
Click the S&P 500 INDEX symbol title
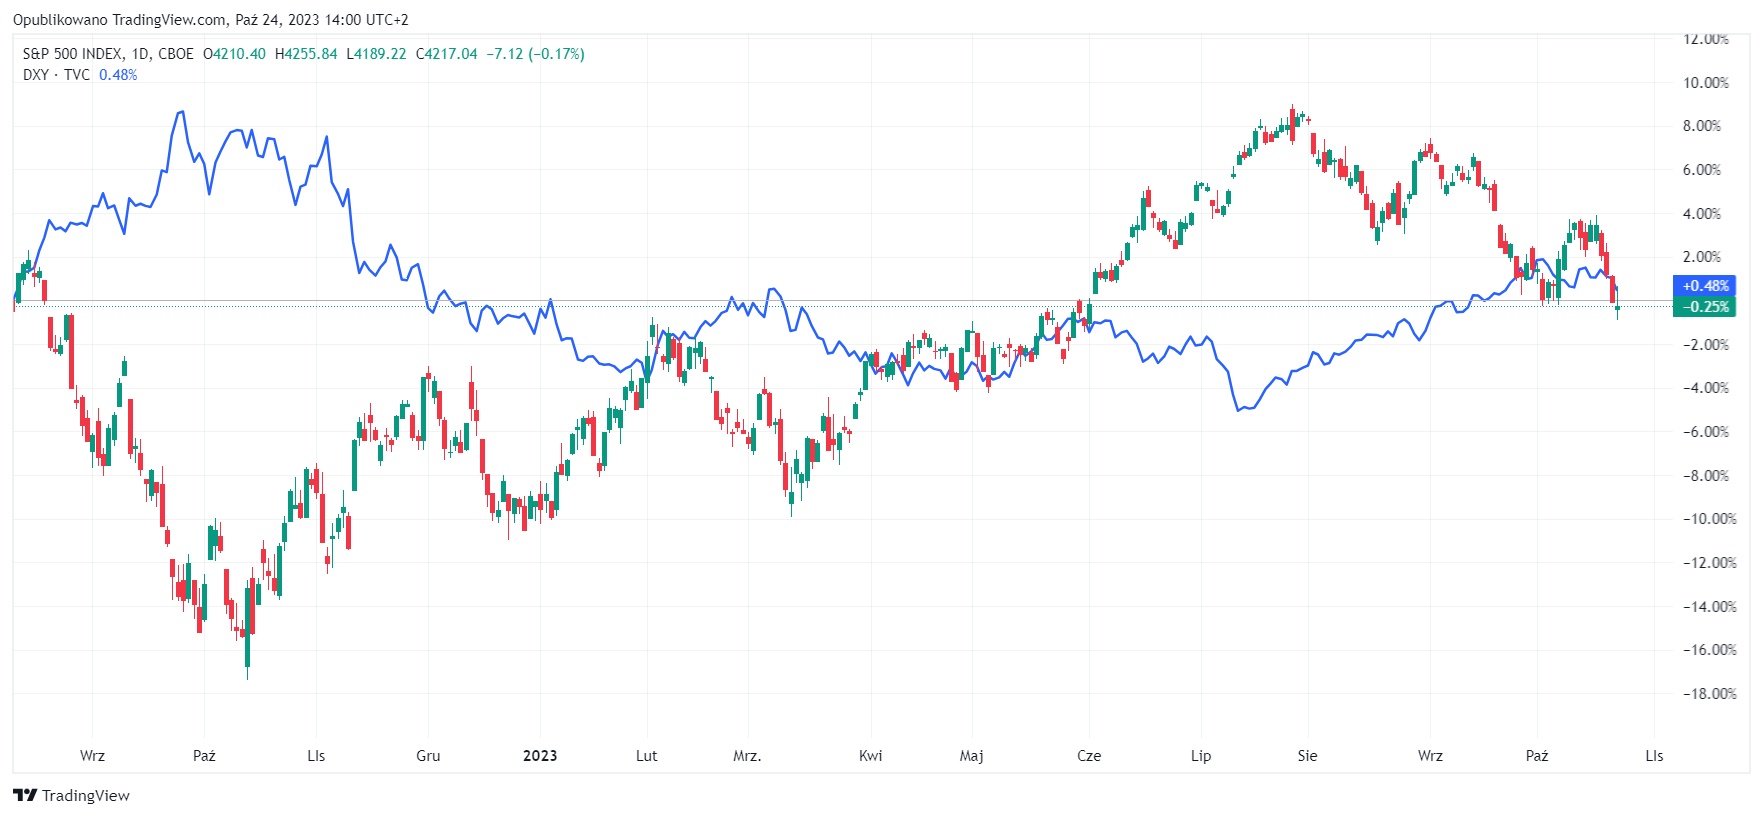point(73,54)
